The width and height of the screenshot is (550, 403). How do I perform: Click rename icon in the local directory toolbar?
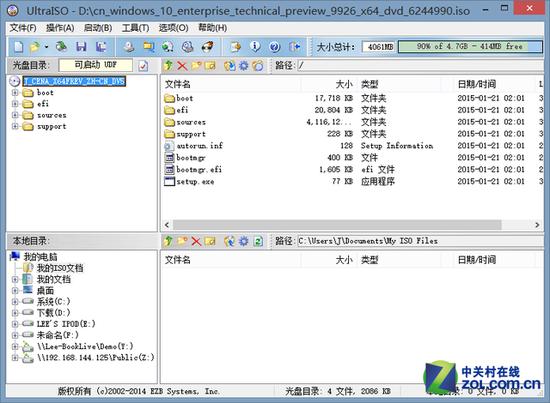tap(210, 241)
